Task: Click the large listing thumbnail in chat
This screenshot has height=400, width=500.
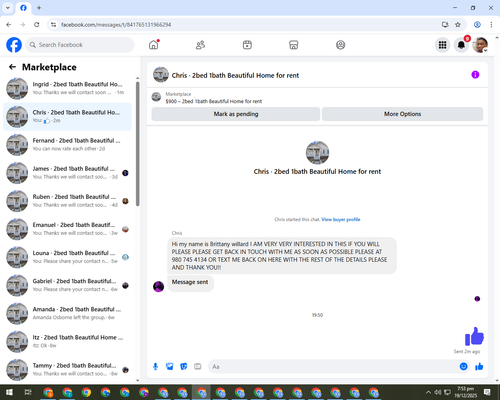Action: pyautogui.click(x=317, y=153)
